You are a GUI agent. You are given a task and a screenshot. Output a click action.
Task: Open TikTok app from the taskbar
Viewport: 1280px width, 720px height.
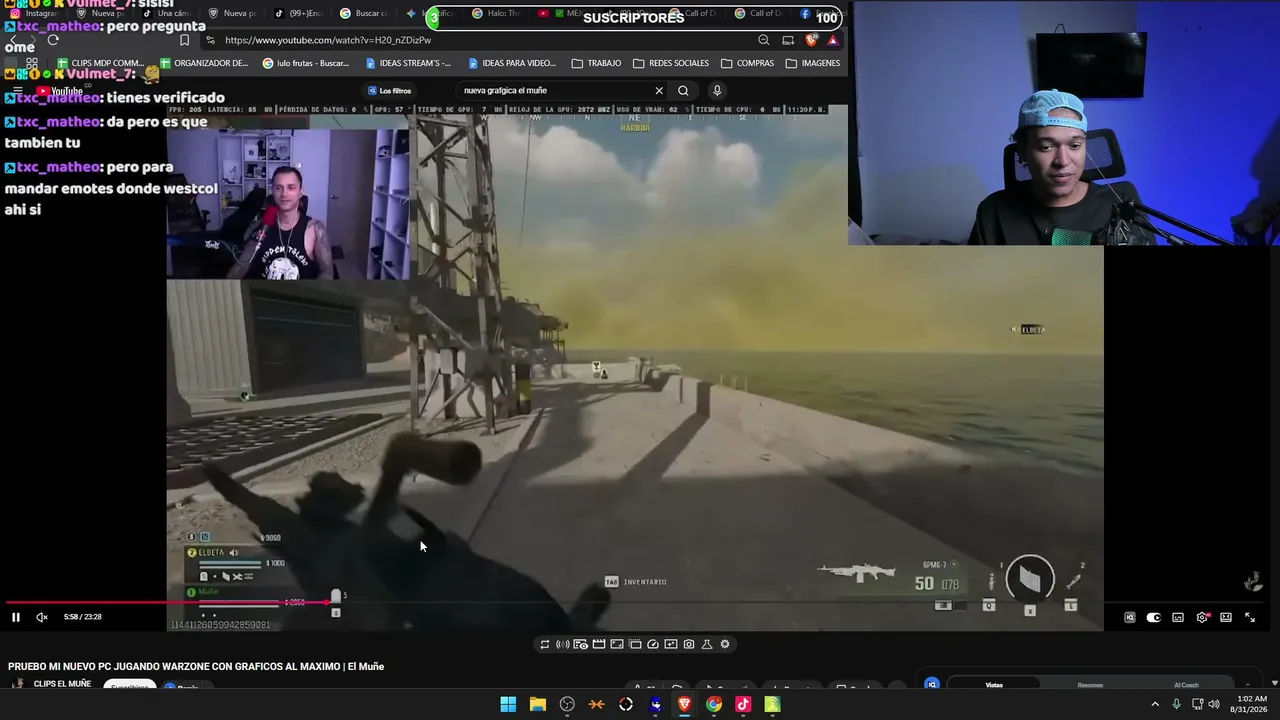click(x=743, y=704)
